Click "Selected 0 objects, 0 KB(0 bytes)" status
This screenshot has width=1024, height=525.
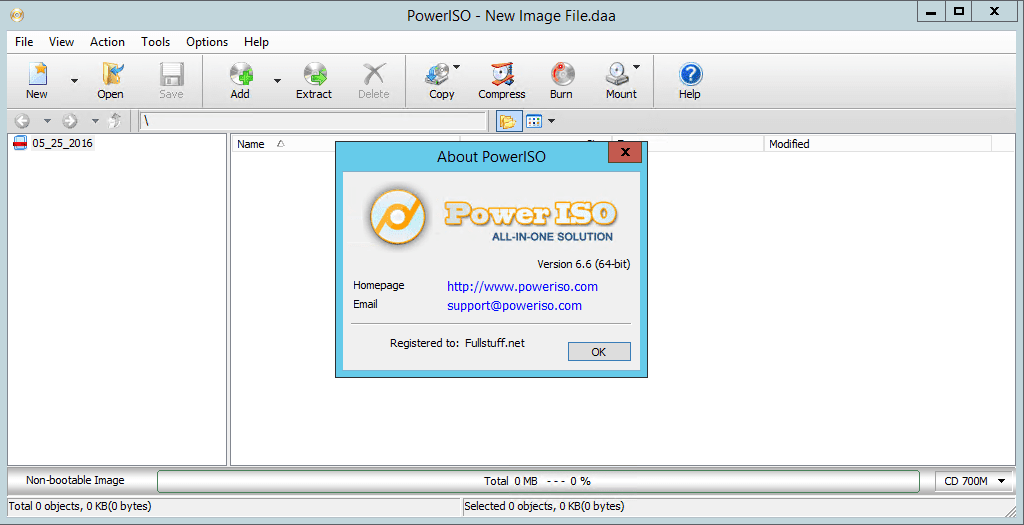545,505
